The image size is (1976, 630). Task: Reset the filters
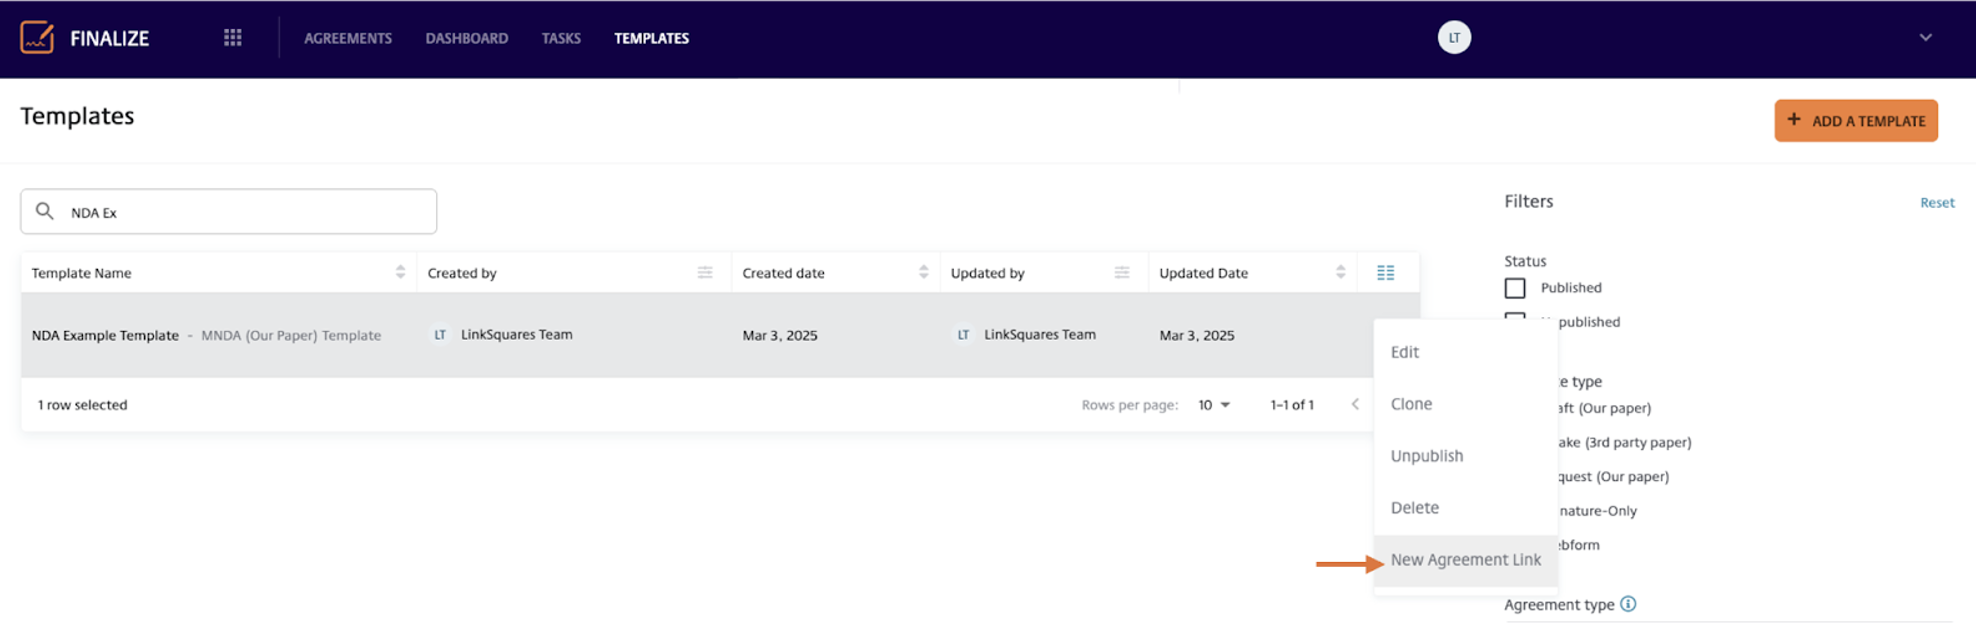coord(1936,203)
